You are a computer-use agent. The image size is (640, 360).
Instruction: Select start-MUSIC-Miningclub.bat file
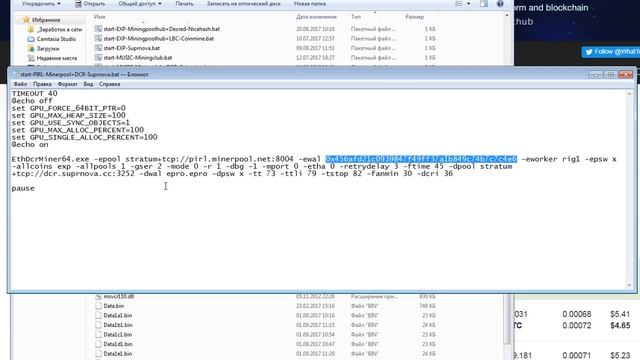click(138, 58)
